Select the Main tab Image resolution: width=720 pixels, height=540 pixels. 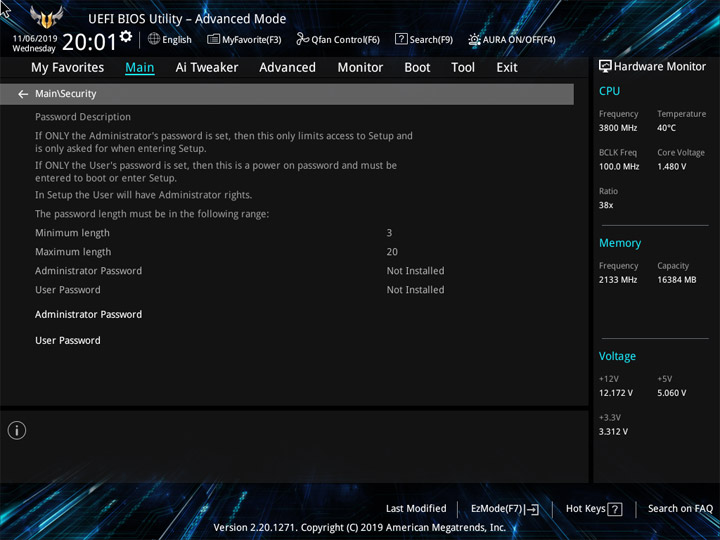coord(140,68)
